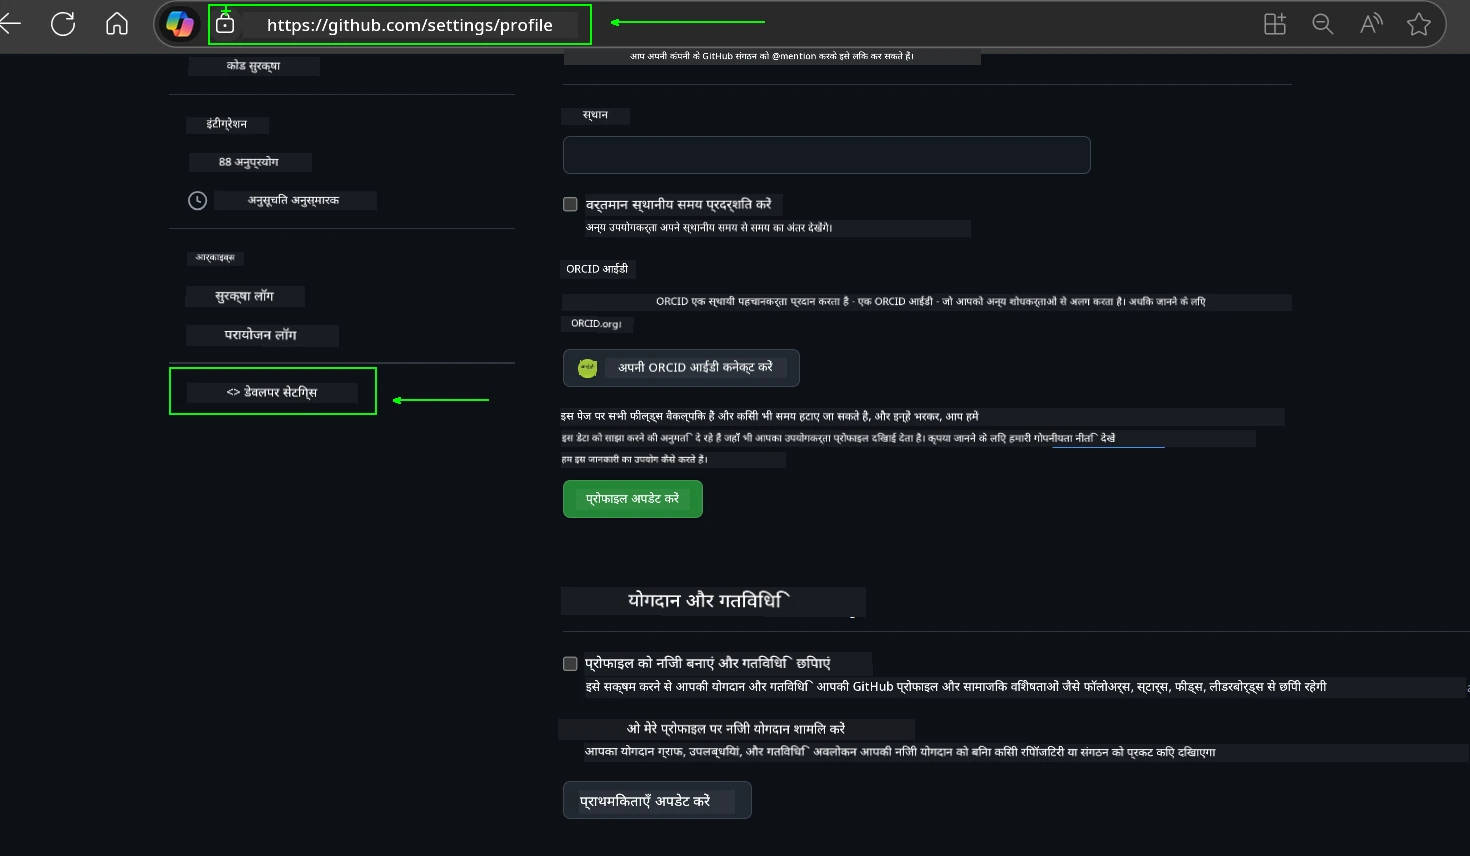The width and height of the screenshot is (1470, 856).
Task: Add this page to favorites
Action: point(1418,23)
